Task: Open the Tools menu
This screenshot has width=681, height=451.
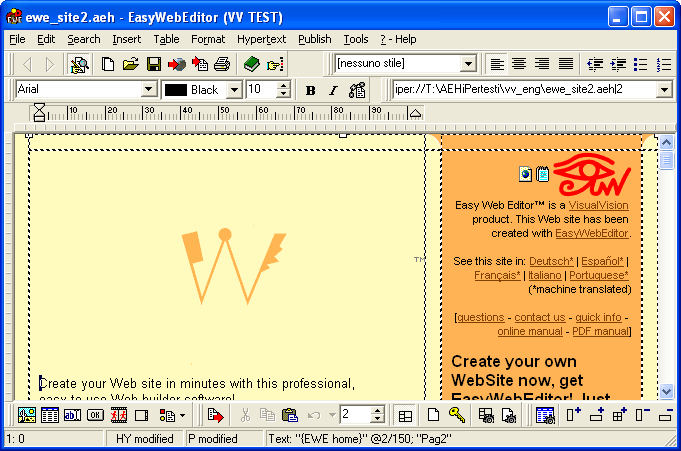Action: pyautogui.click(x=356, y=40)
